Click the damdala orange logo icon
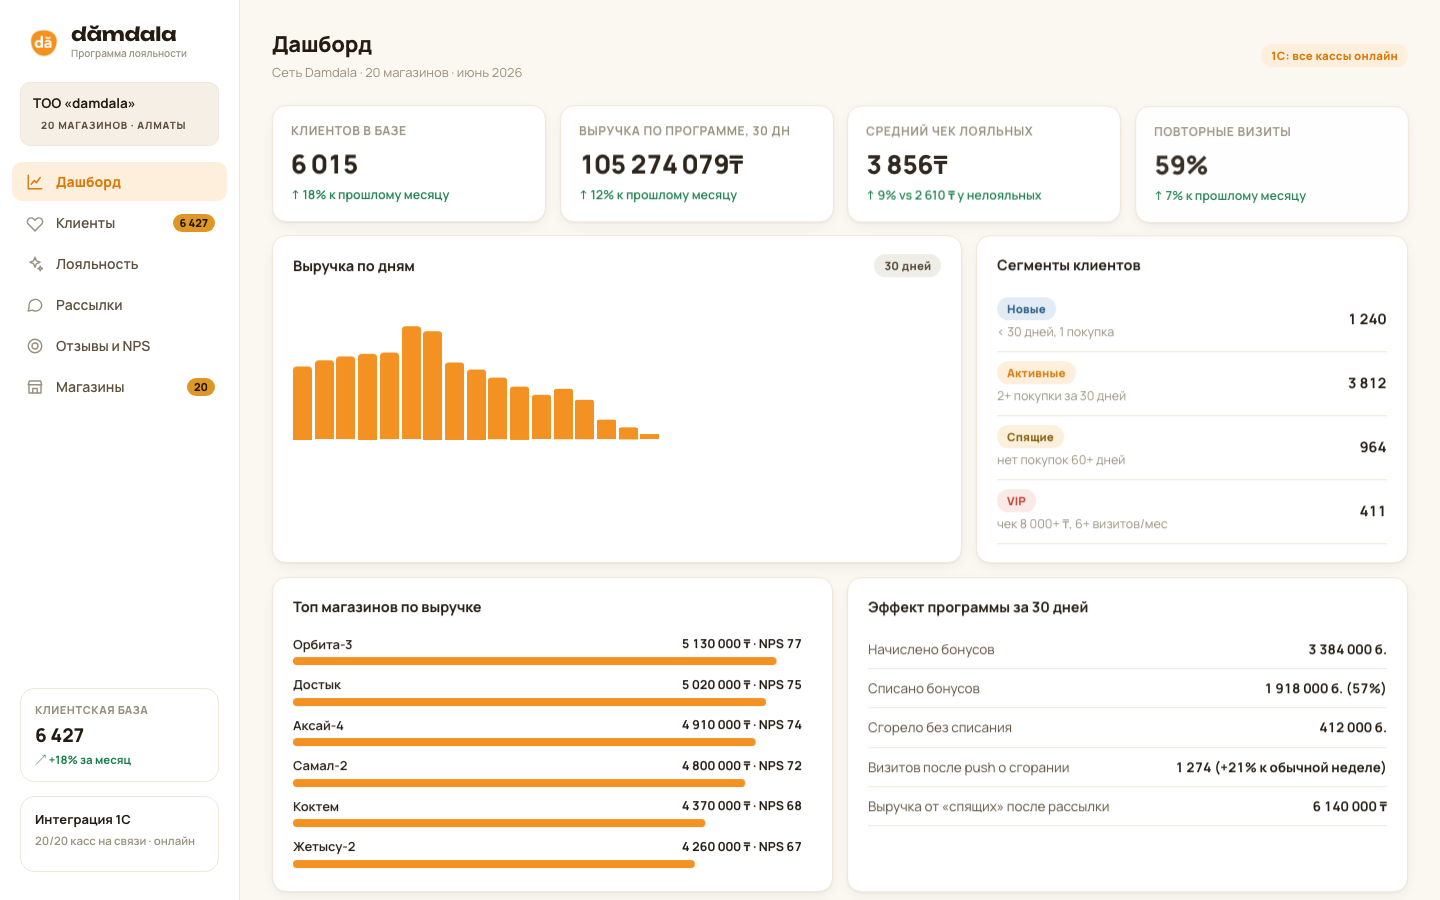Image resolution: width=1440 pixels, height=900 pixels. [x=43, y=42]
